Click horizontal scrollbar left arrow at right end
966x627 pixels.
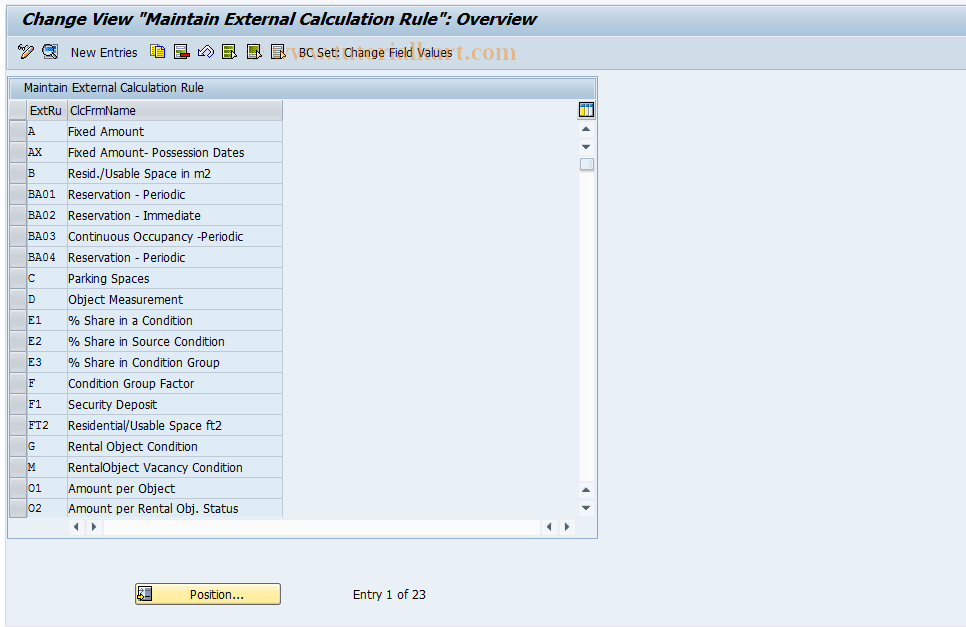pyautogui.click(x=549, y=527)
